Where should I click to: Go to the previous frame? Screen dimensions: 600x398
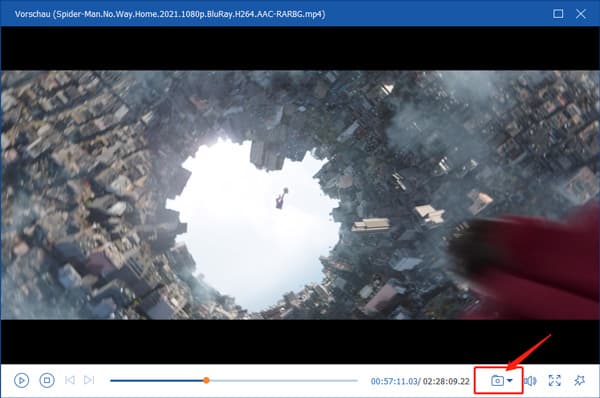click(70, 380)
